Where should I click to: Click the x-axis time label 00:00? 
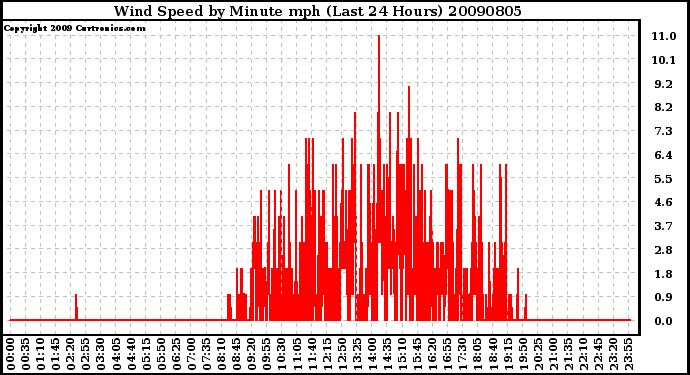point(11,354)
